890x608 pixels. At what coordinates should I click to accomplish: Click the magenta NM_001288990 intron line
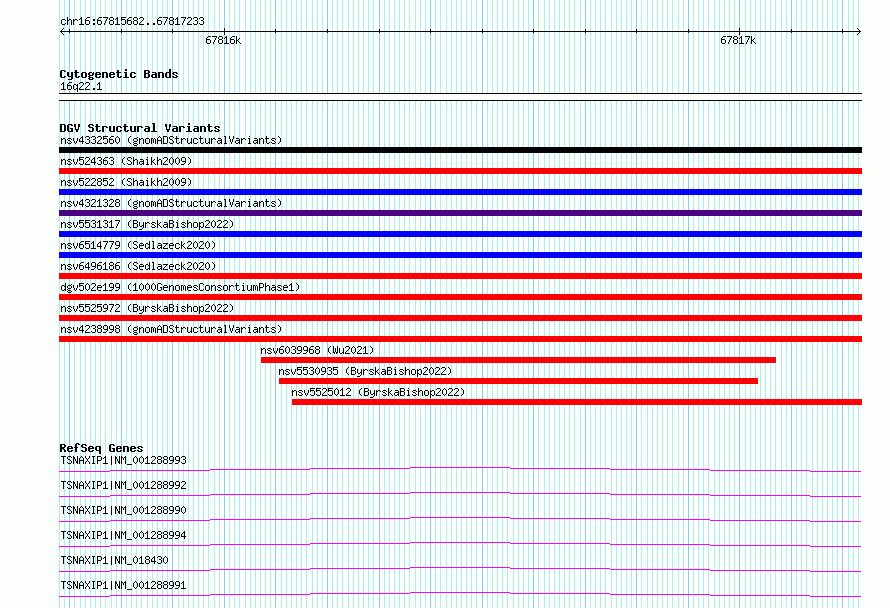click(x=460, y=519)
